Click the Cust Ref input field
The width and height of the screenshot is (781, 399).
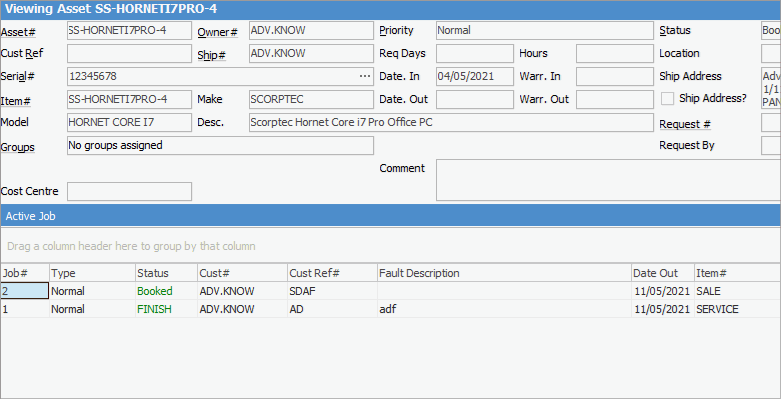(129, 53)
